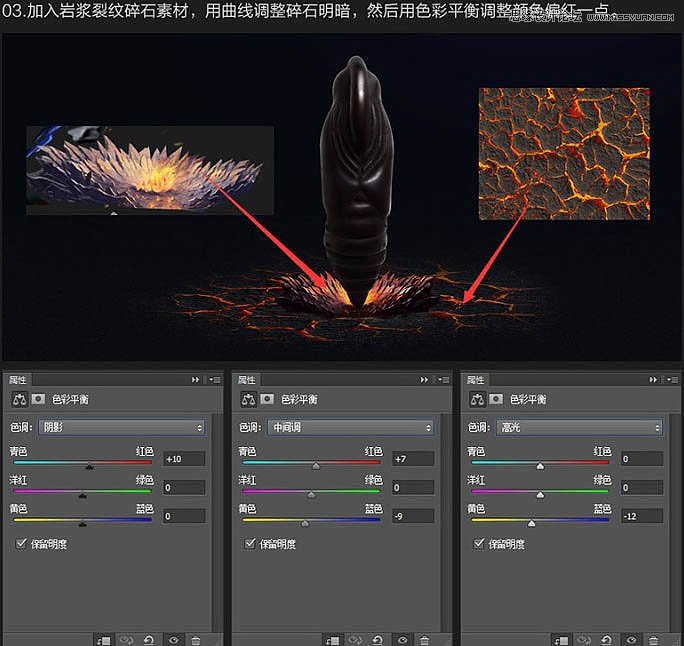Viewport: 684px width, 646px height.
Task: Delete adjustment layer via trash in Shadows panel
Action: coord(196,640)
